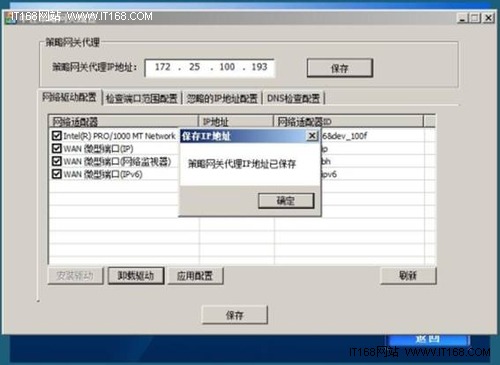Select the DNS检查配置 tab
500x365 pixels.
294,98
